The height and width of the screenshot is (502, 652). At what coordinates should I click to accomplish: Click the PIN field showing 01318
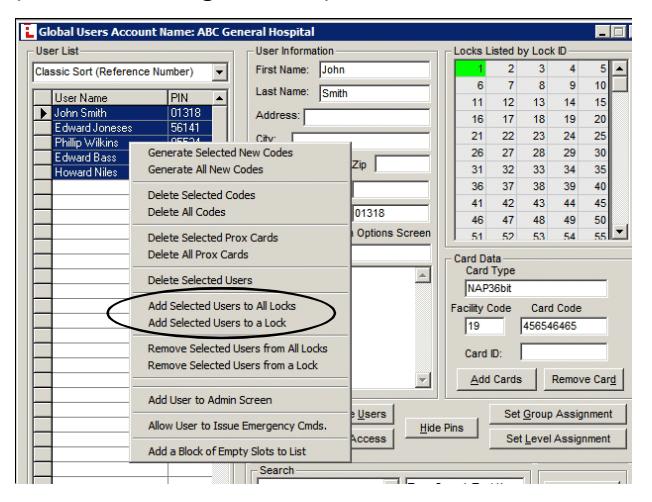point(391,213)
